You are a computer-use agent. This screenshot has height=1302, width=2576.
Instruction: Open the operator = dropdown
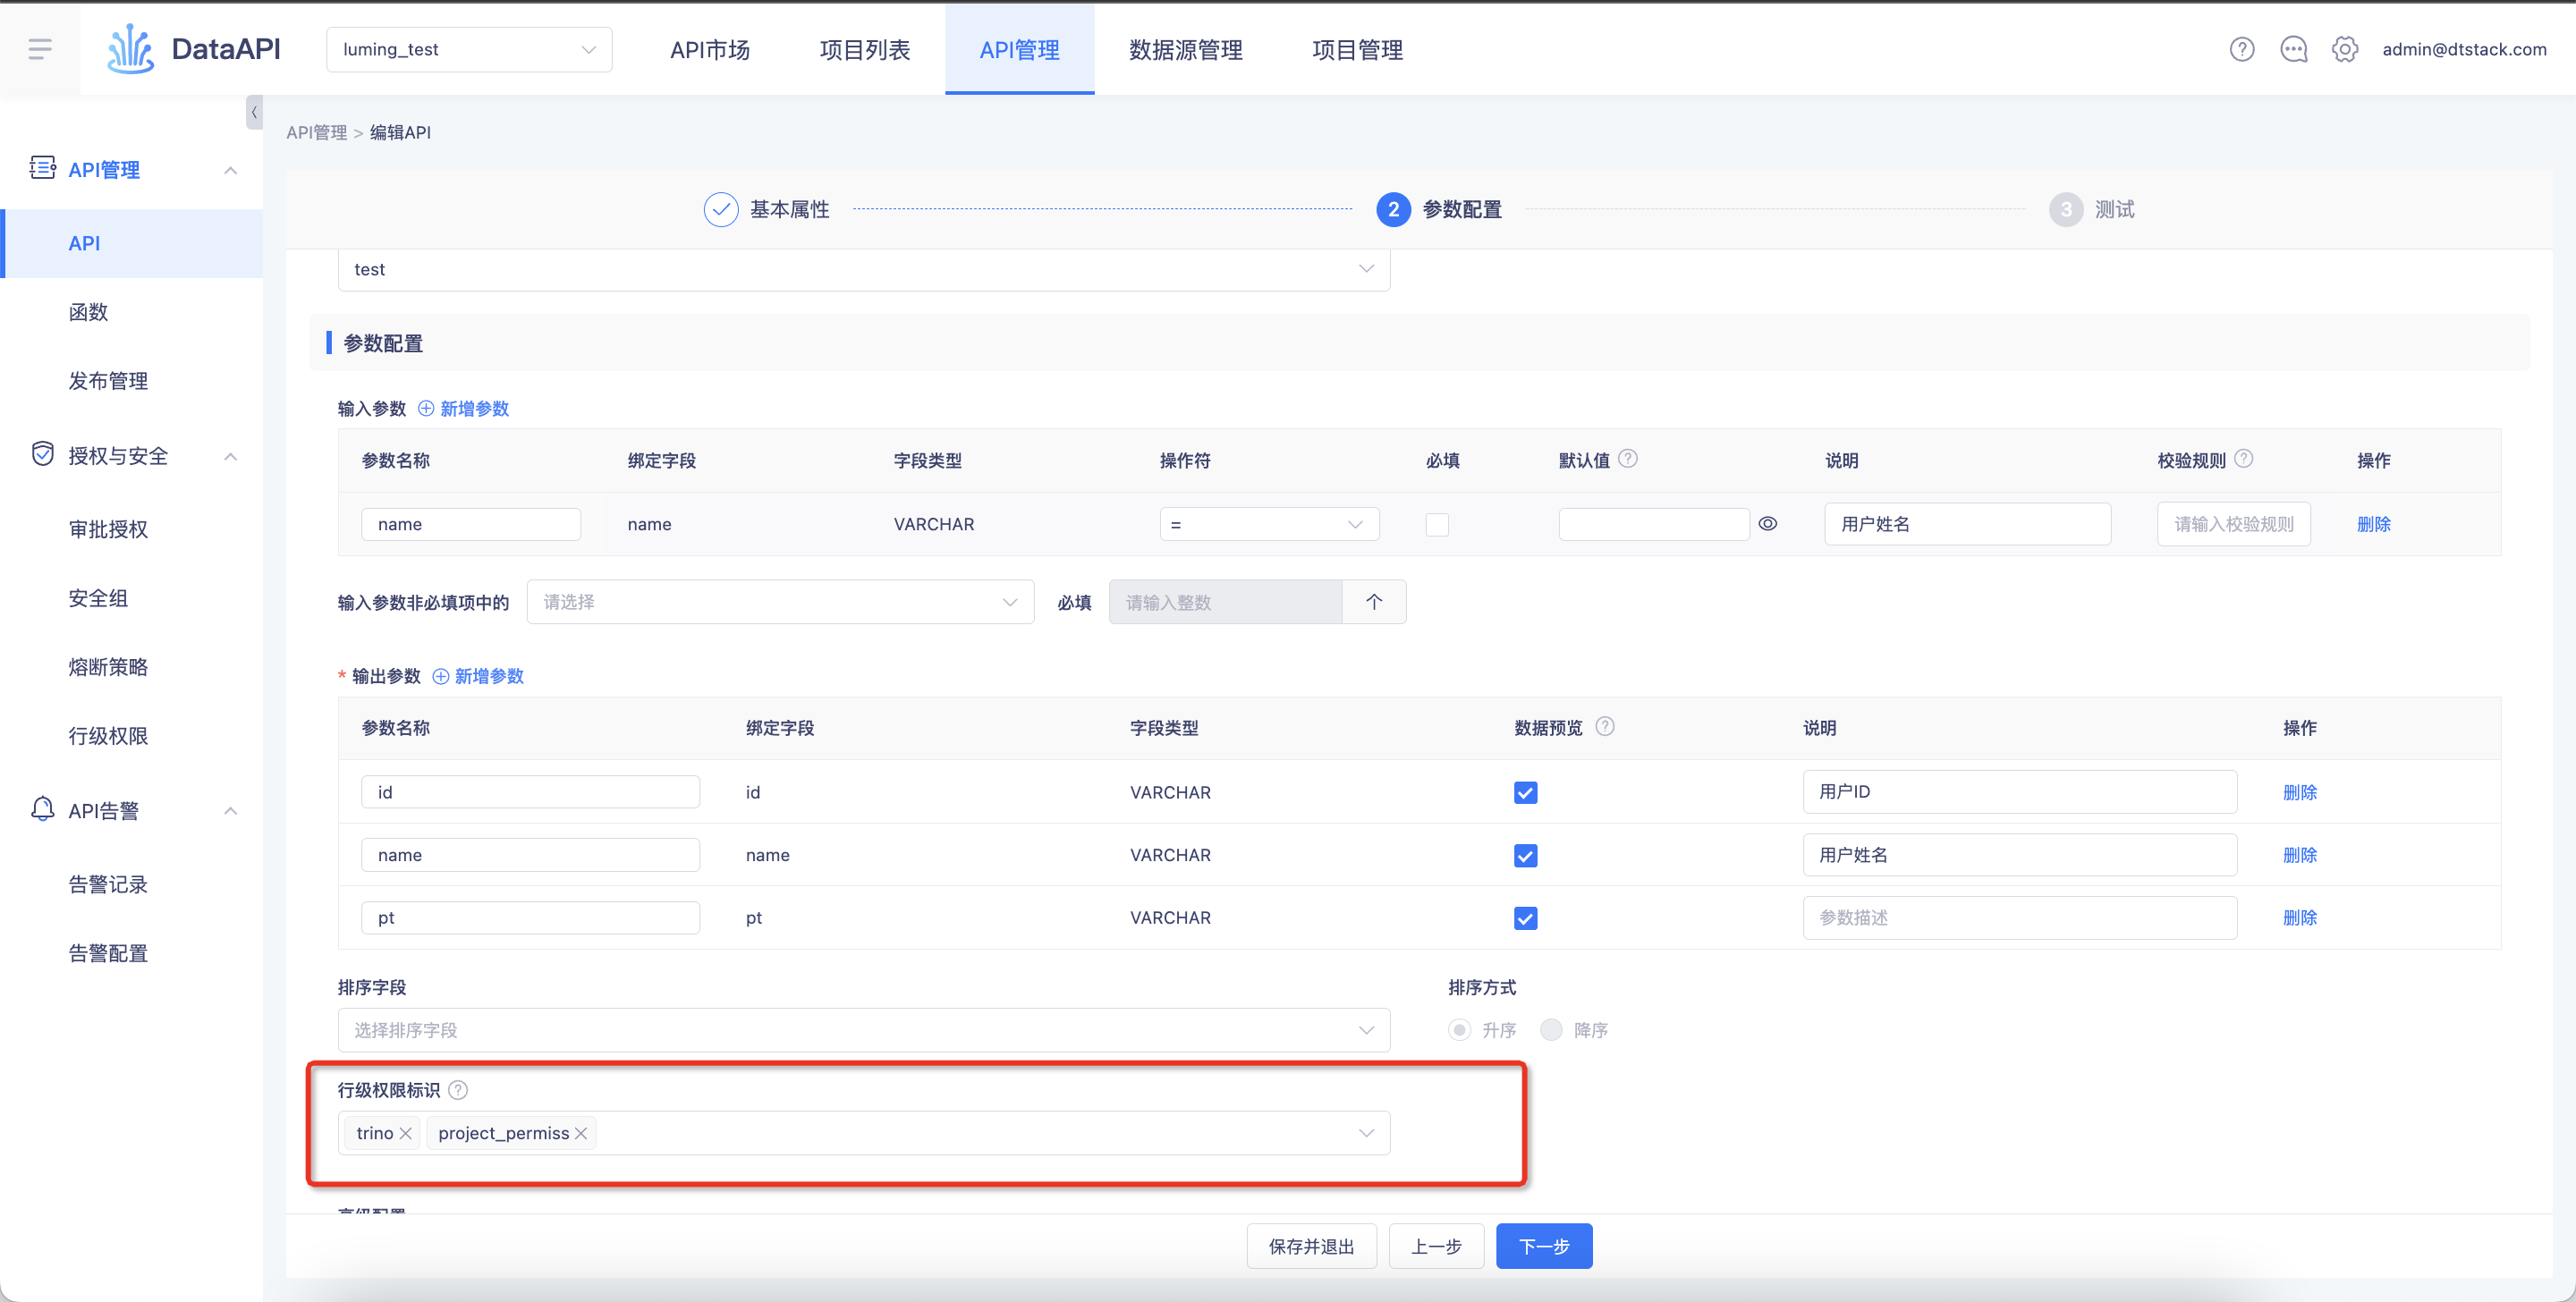(1268, 524)
